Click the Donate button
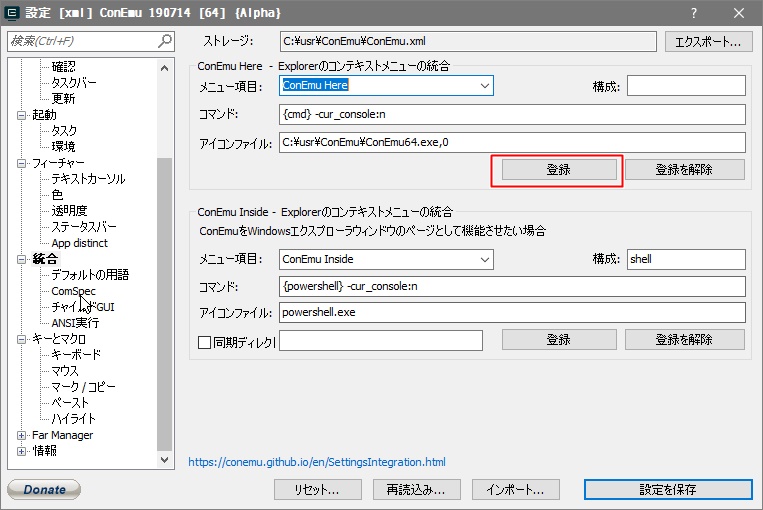Viewport: 763px width, 510px height. point(44,490)
